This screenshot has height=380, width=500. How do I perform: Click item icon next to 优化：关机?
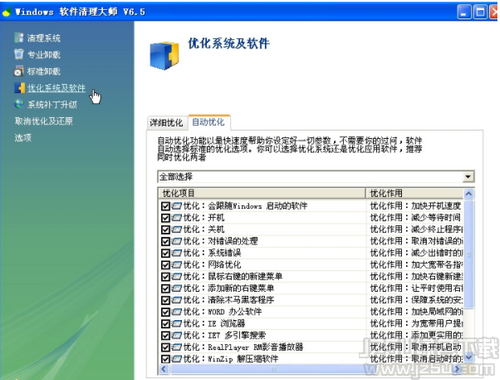point(177,229)
